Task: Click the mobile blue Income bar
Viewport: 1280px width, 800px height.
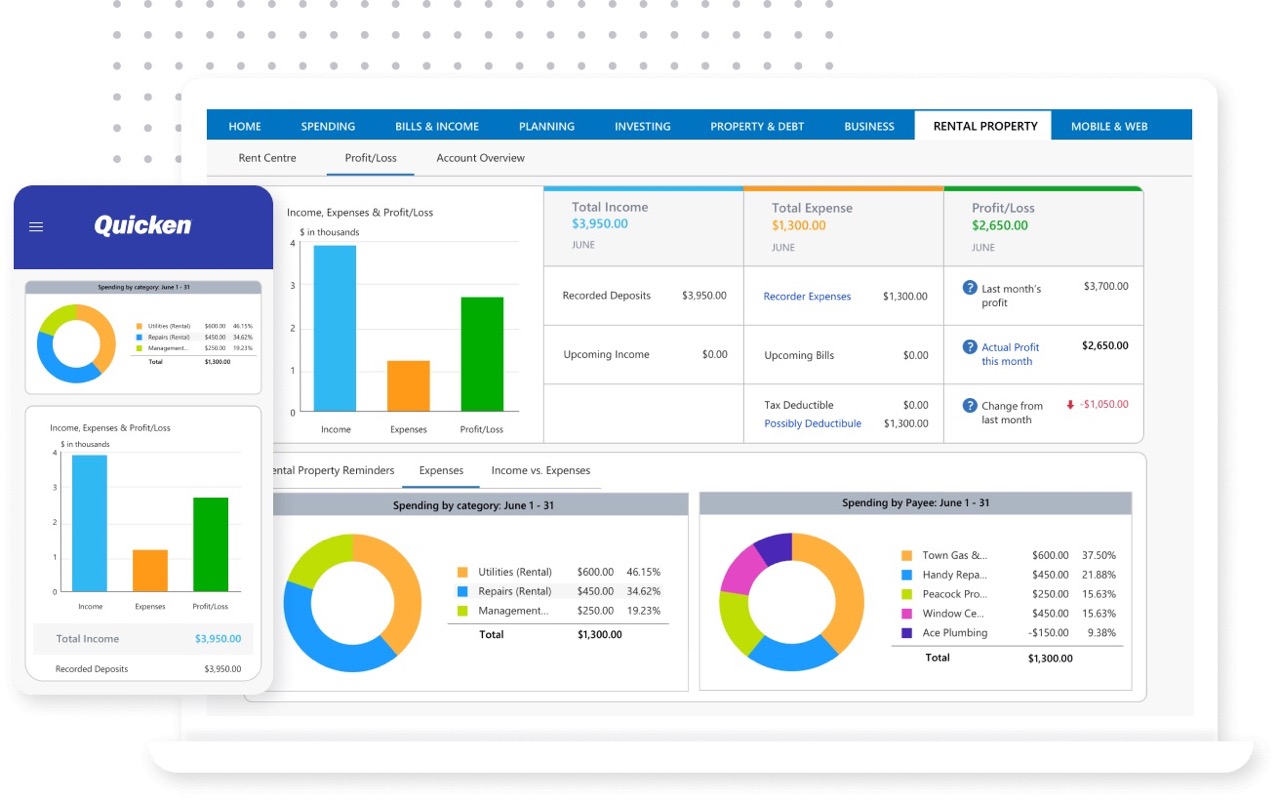Action: coord(90,523)
